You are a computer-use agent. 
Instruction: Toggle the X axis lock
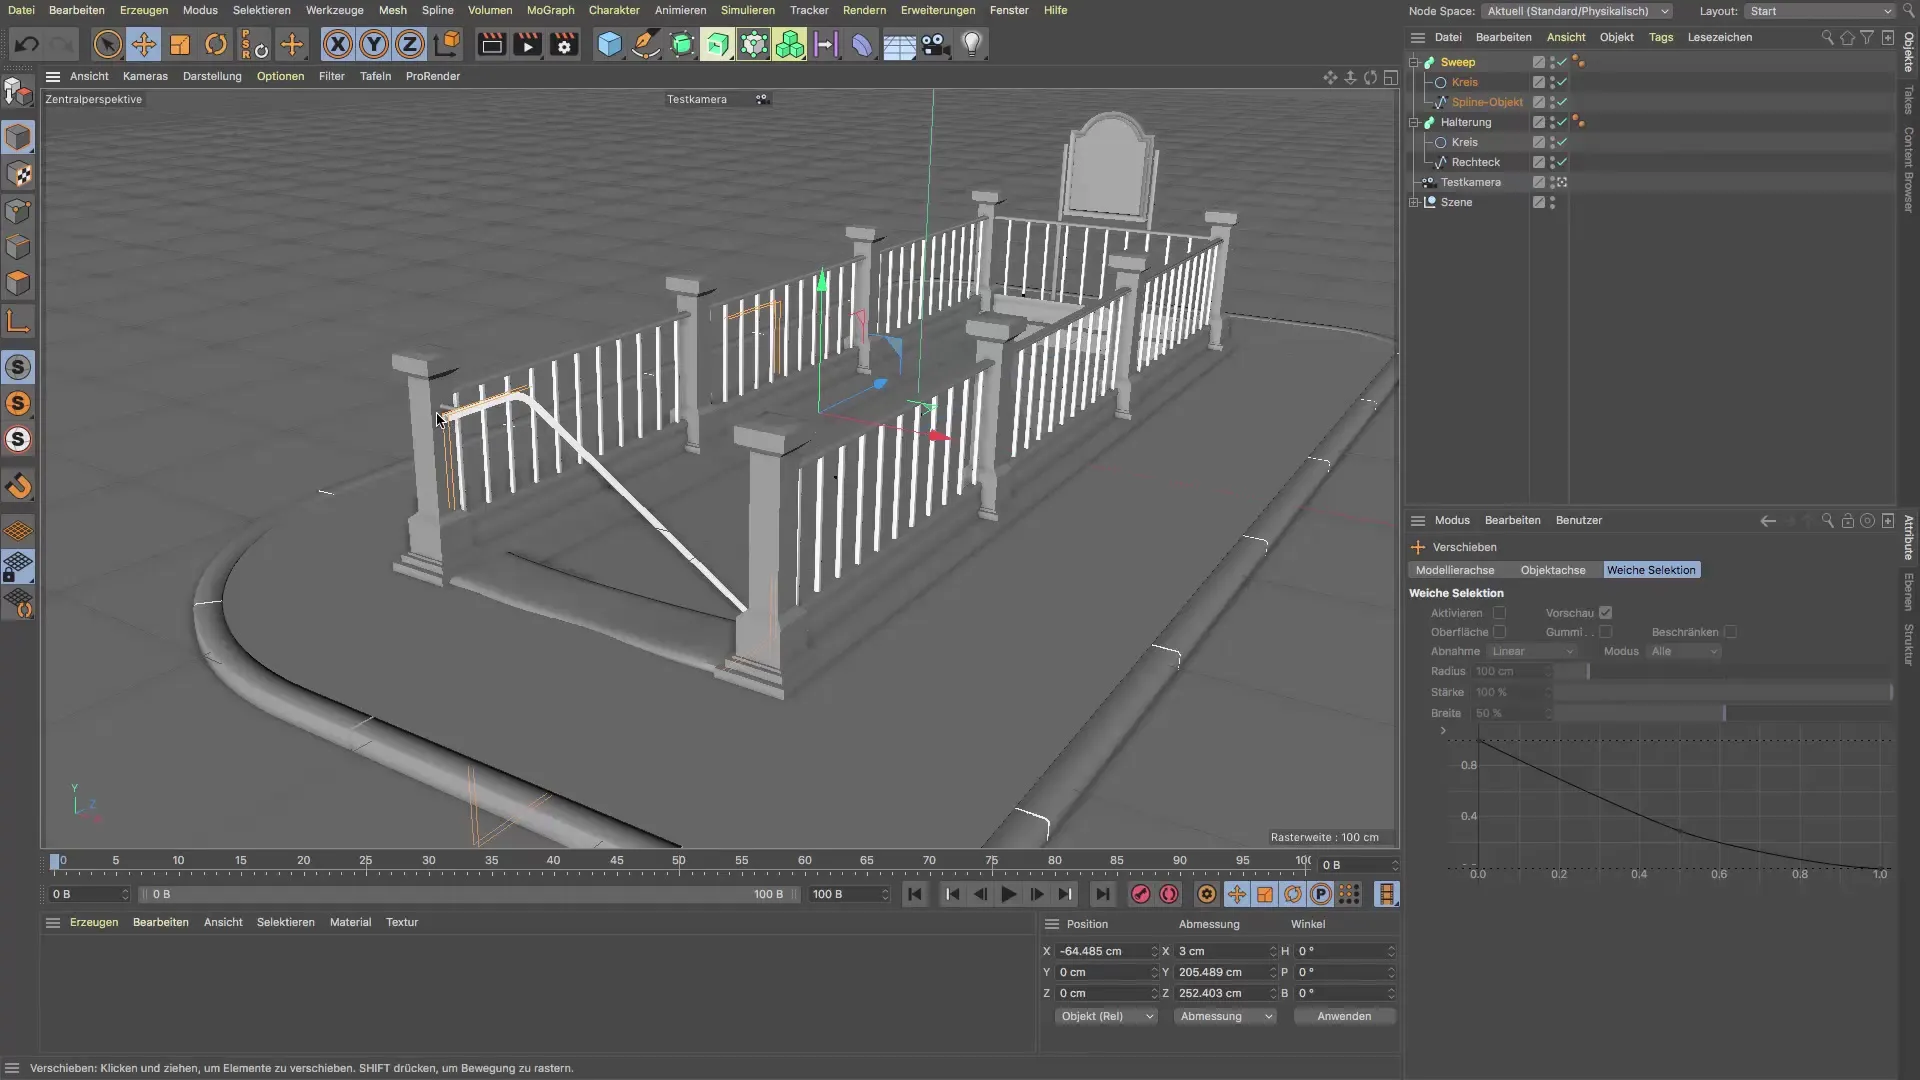338,44
